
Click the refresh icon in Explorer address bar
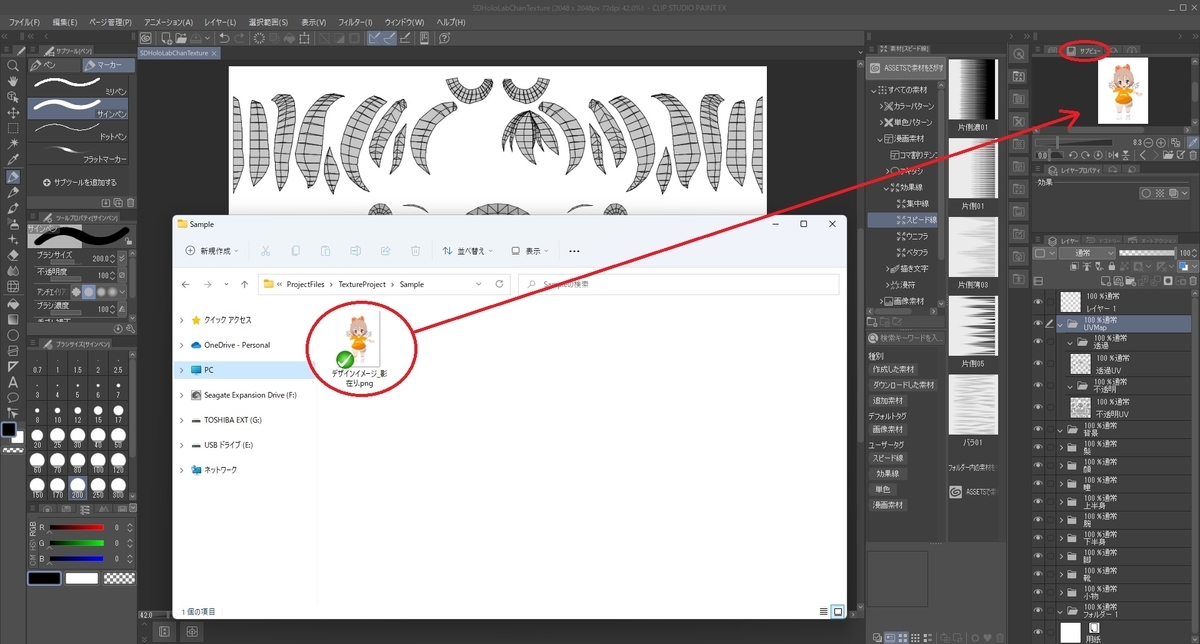(499, 284)
